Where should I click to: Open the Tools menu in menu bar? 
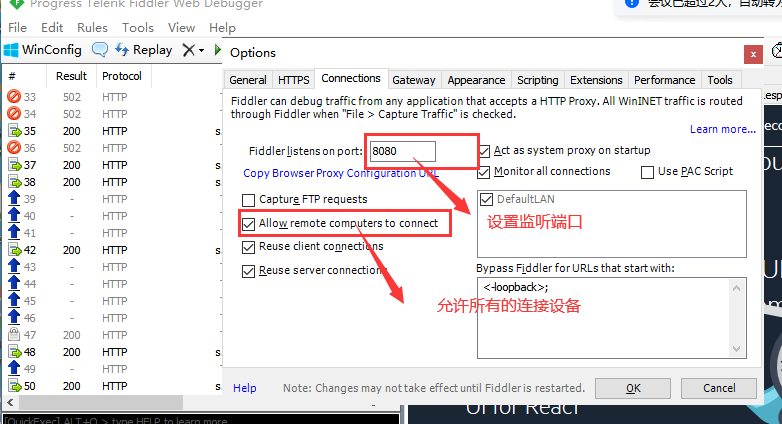(x=138, y=27)
